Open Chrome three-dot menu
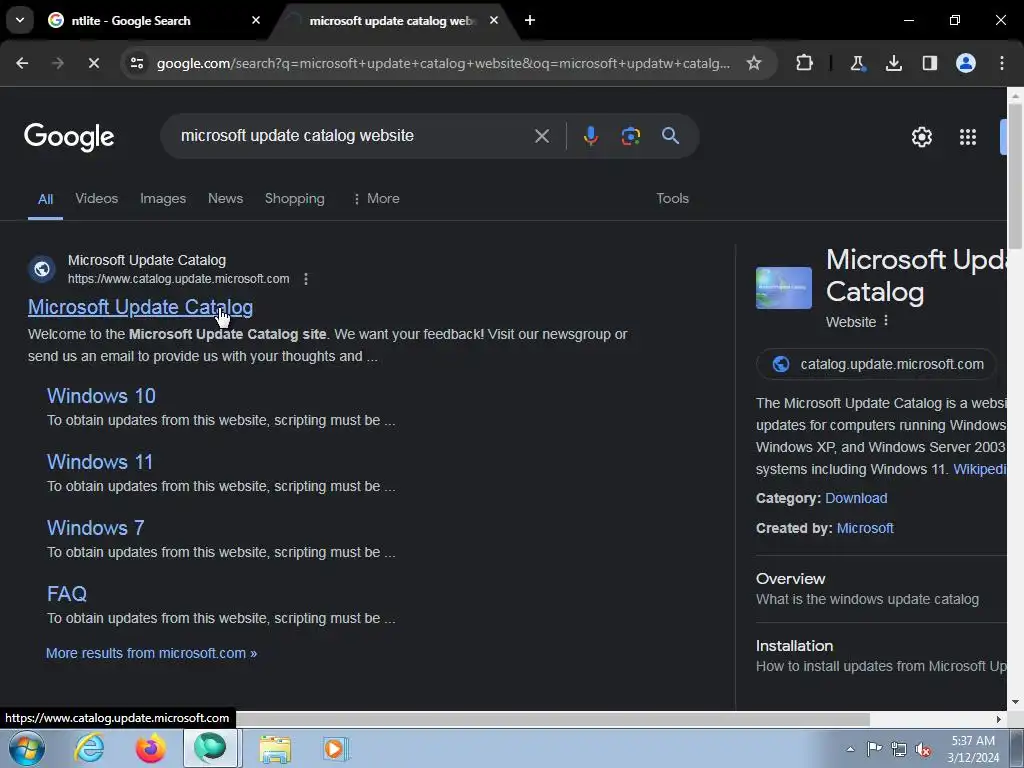 click(x=1002, y=63)
